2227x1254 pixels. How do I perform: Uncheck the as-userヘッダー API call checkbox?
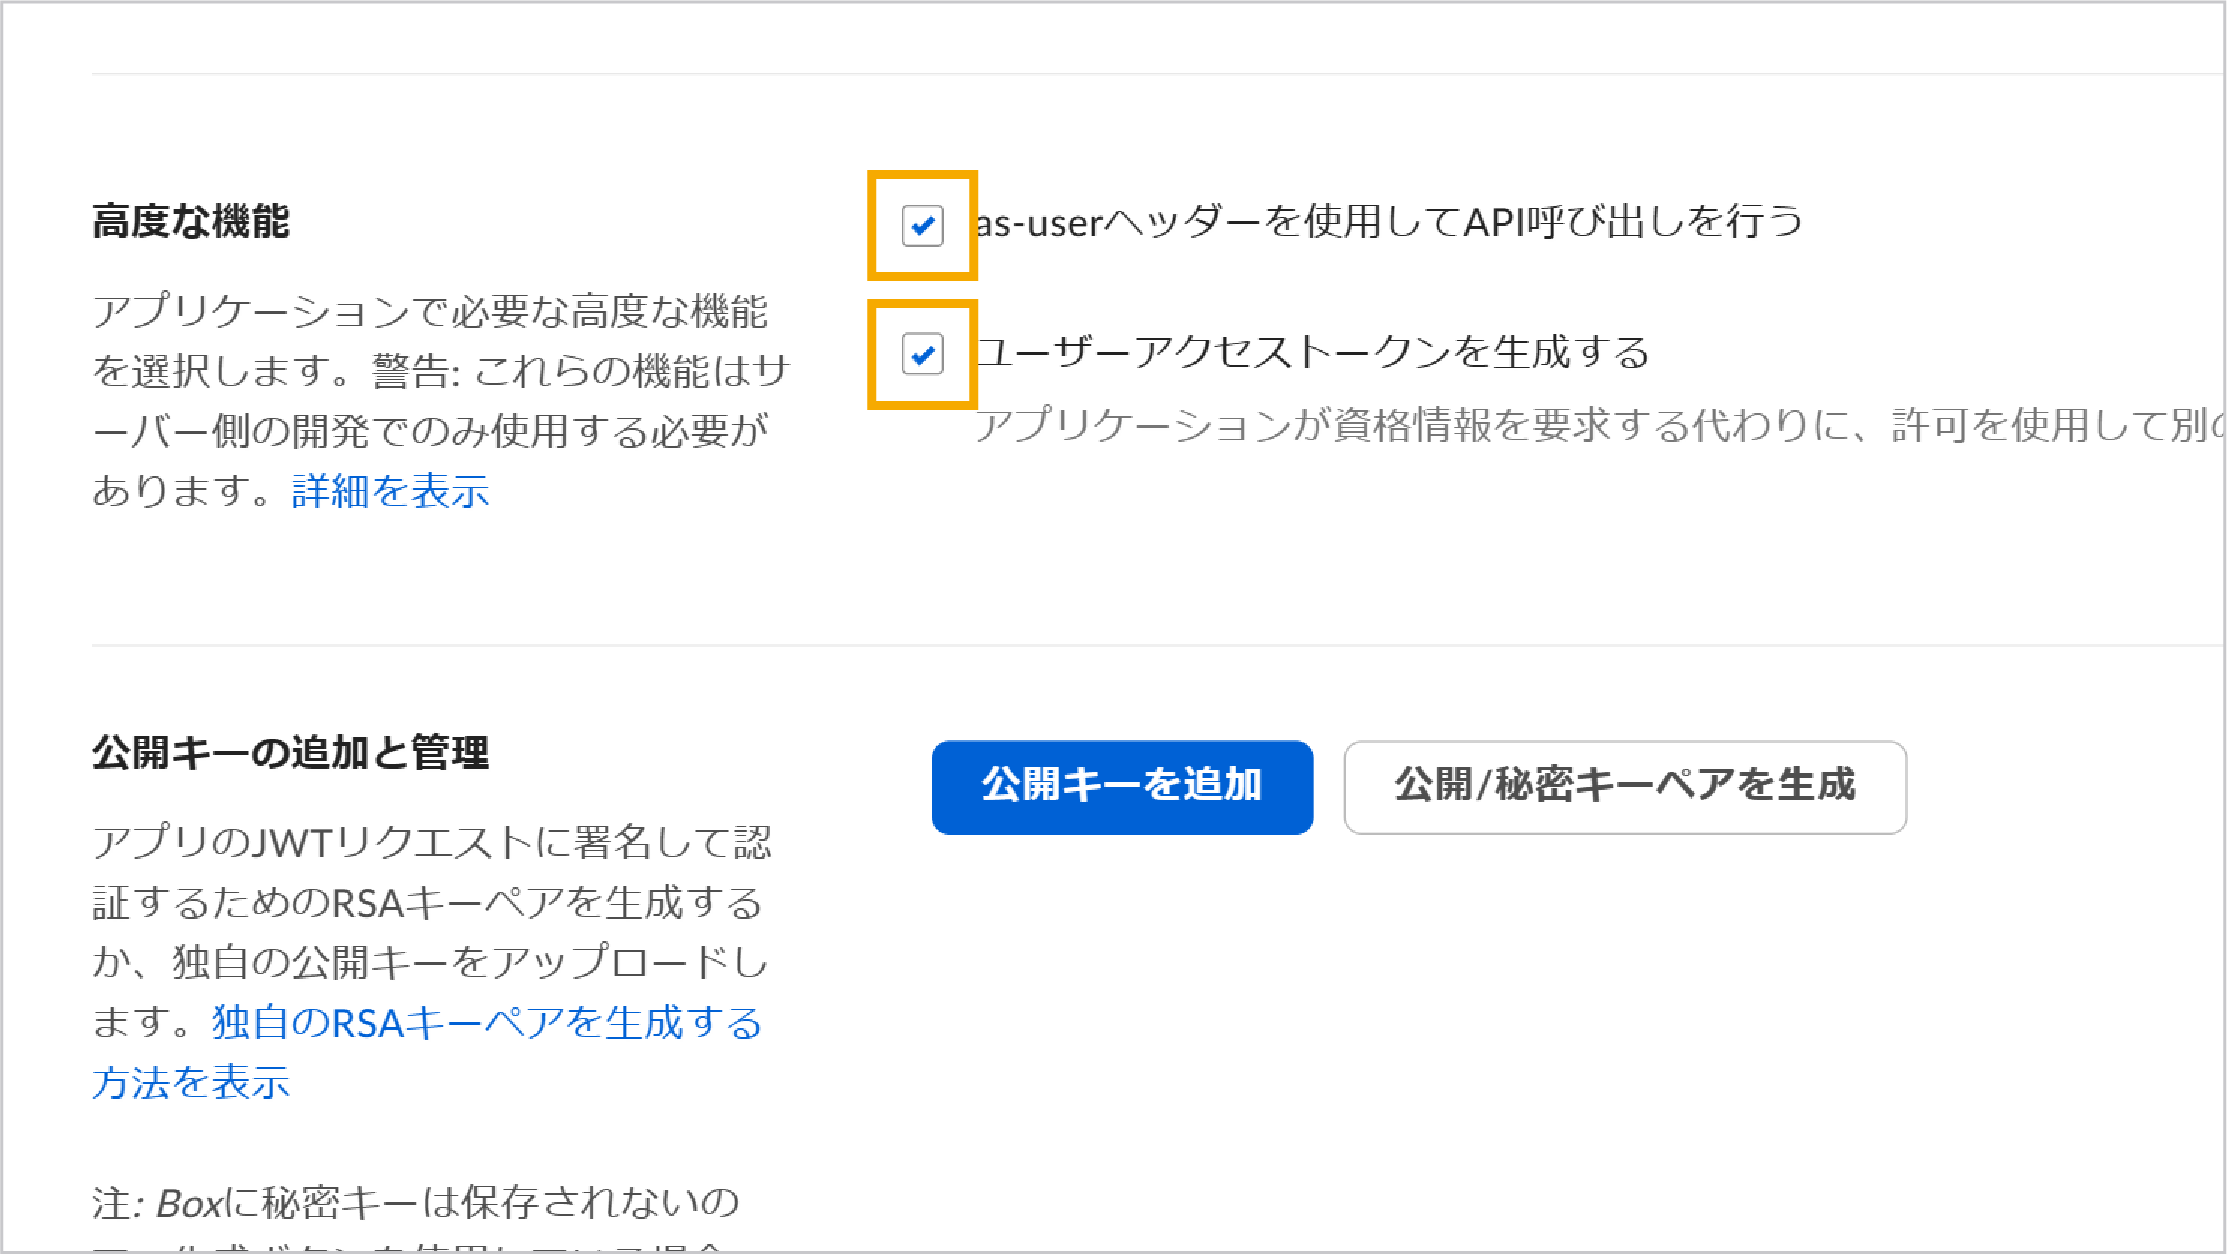coord(922,225)
